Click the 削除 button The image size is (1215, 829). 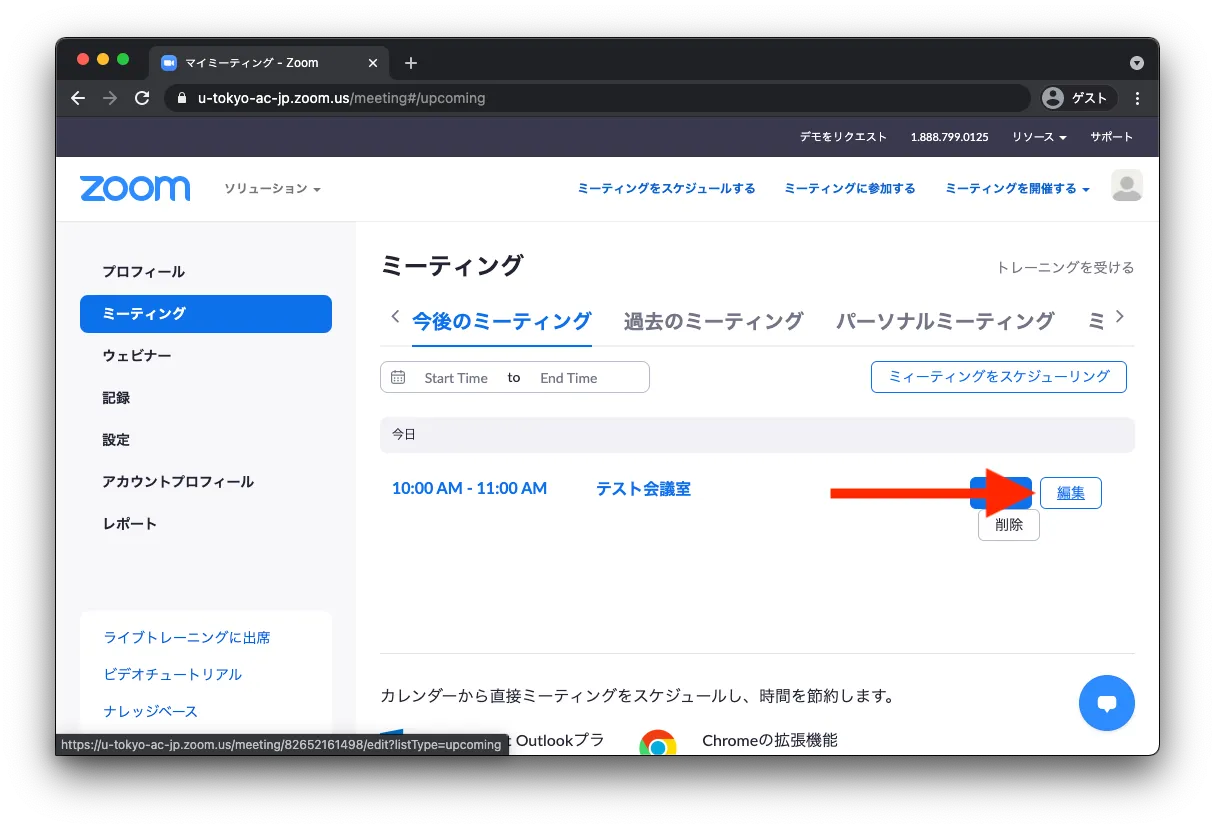coord(1008,525)
